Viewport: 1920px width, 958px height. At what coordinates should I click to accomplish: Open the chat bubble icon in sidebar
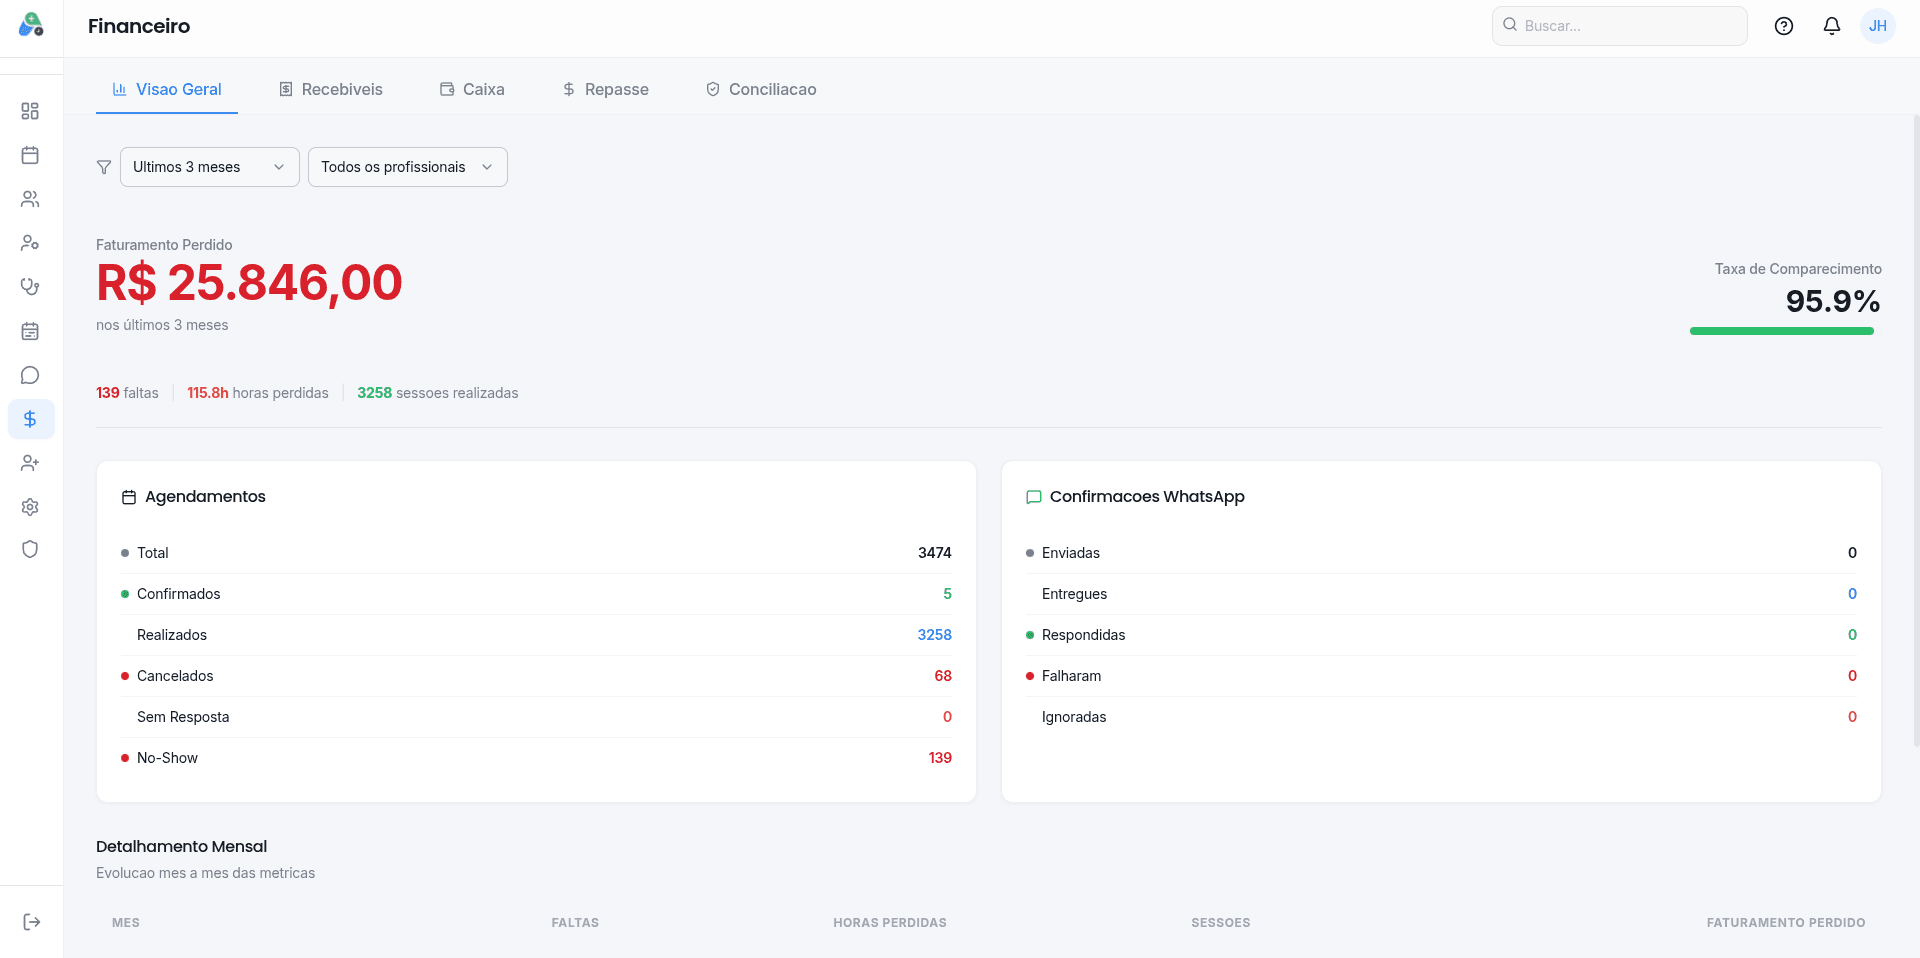point(30,375)
